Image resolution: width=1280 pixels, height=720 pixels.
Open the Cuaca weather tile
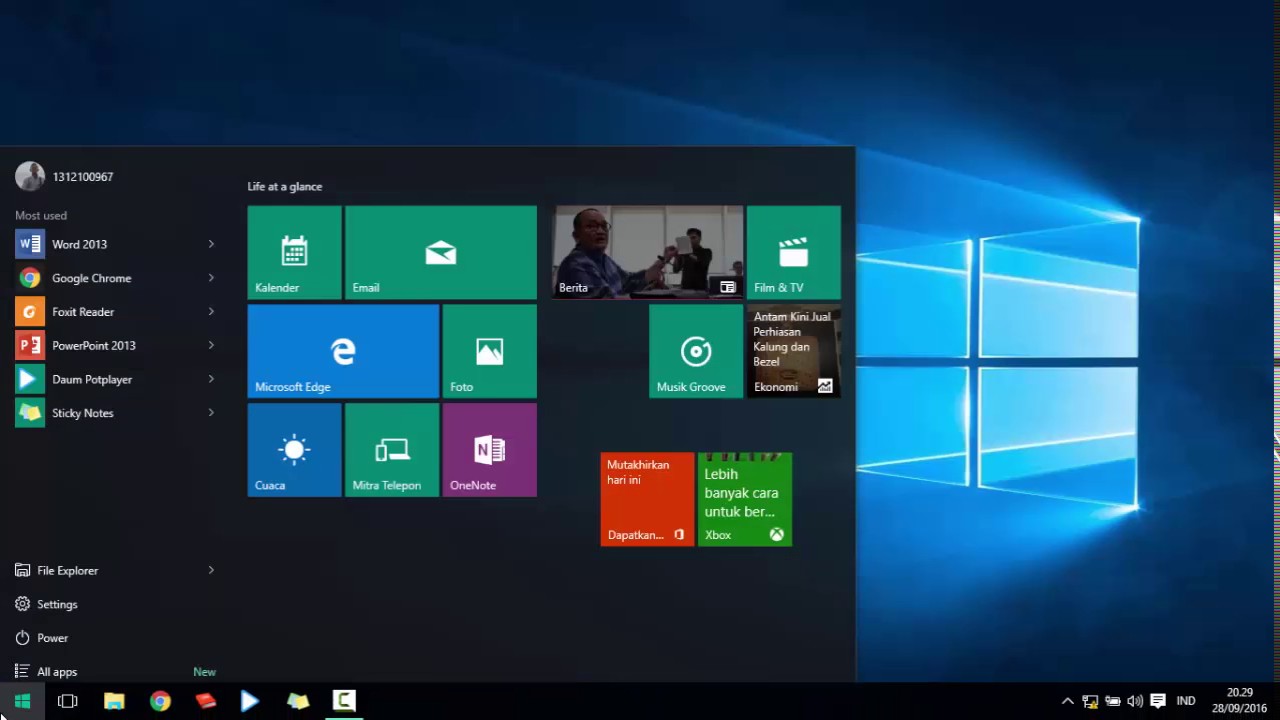click(x=294, y=450)
